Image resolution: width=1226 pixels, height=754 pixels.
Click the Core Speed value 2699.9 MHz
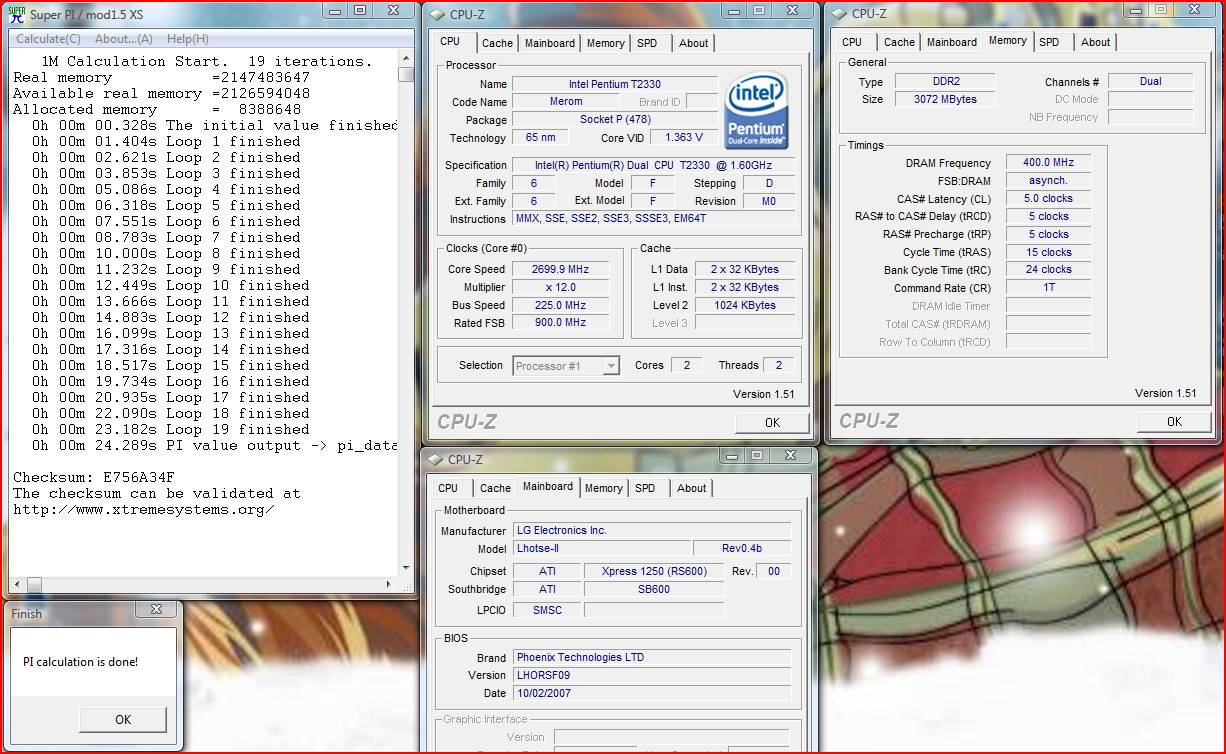click(561, 269)
